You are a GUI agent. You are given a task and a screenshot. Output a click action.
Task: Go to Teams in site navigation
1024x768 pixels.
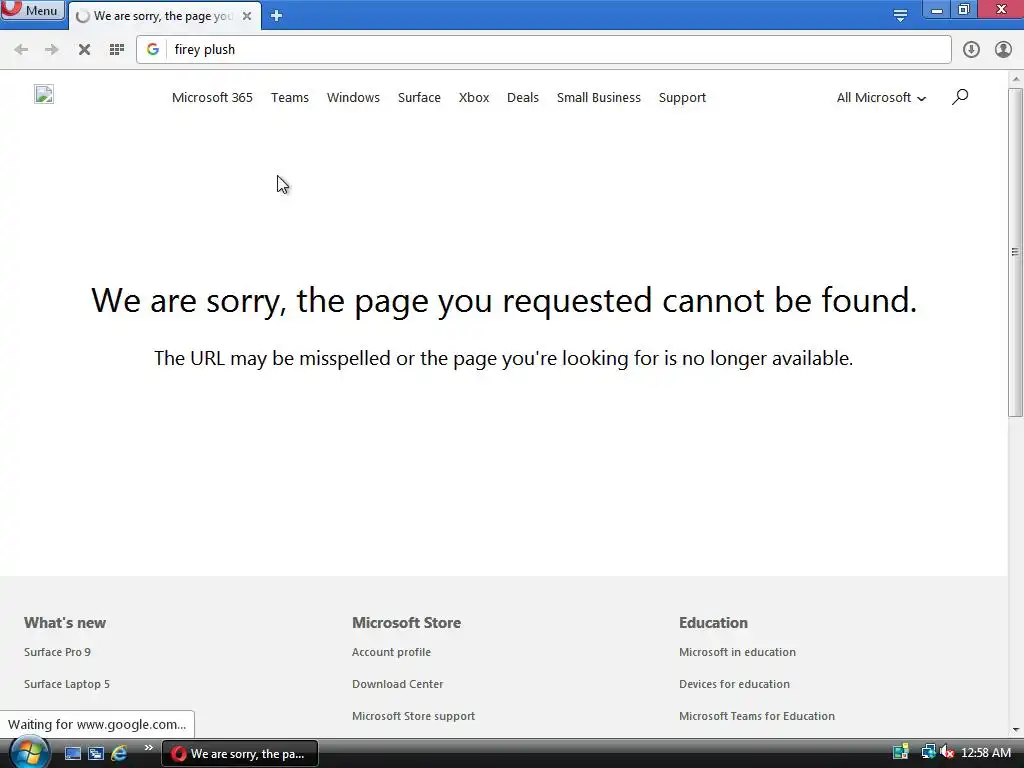coord(290,97)
